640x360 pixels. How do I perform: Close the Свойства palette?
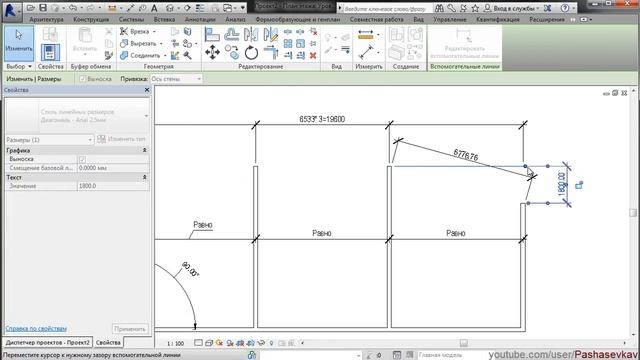[147, 90]
